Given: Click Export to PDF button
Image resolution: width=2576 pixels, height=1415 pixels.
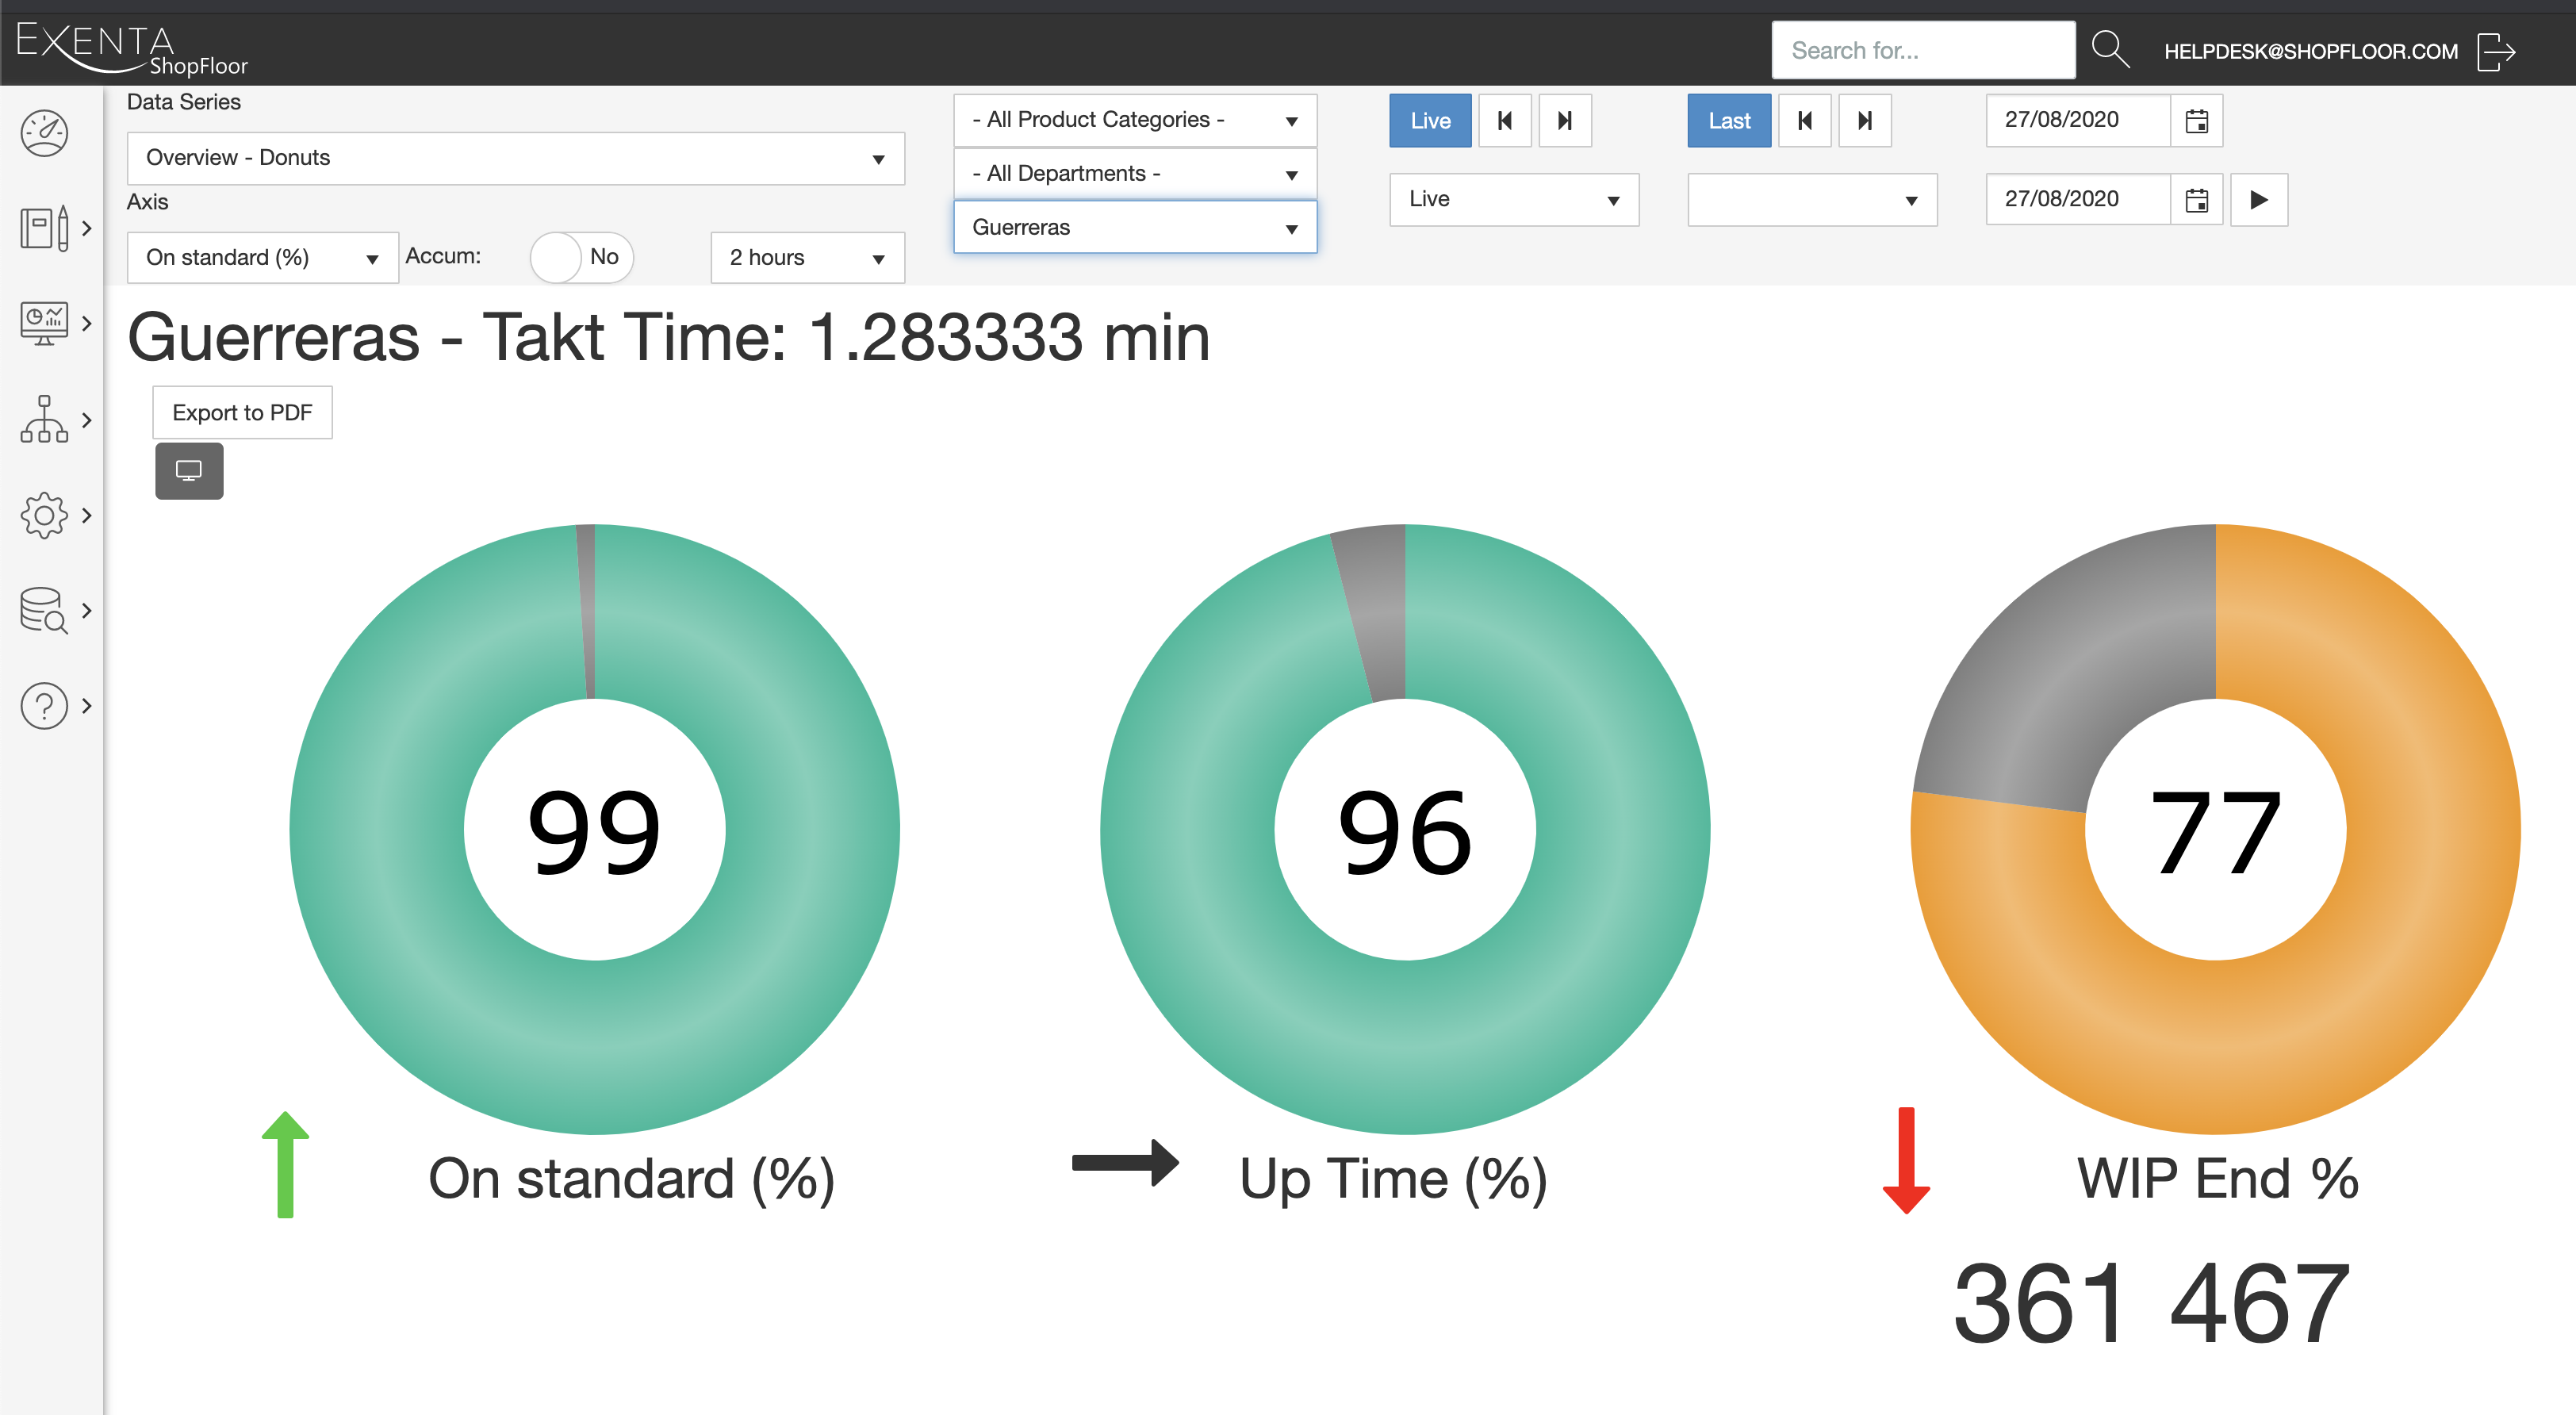Looking at the screenshot, I should pyautogui.click(x=242, y=413).
